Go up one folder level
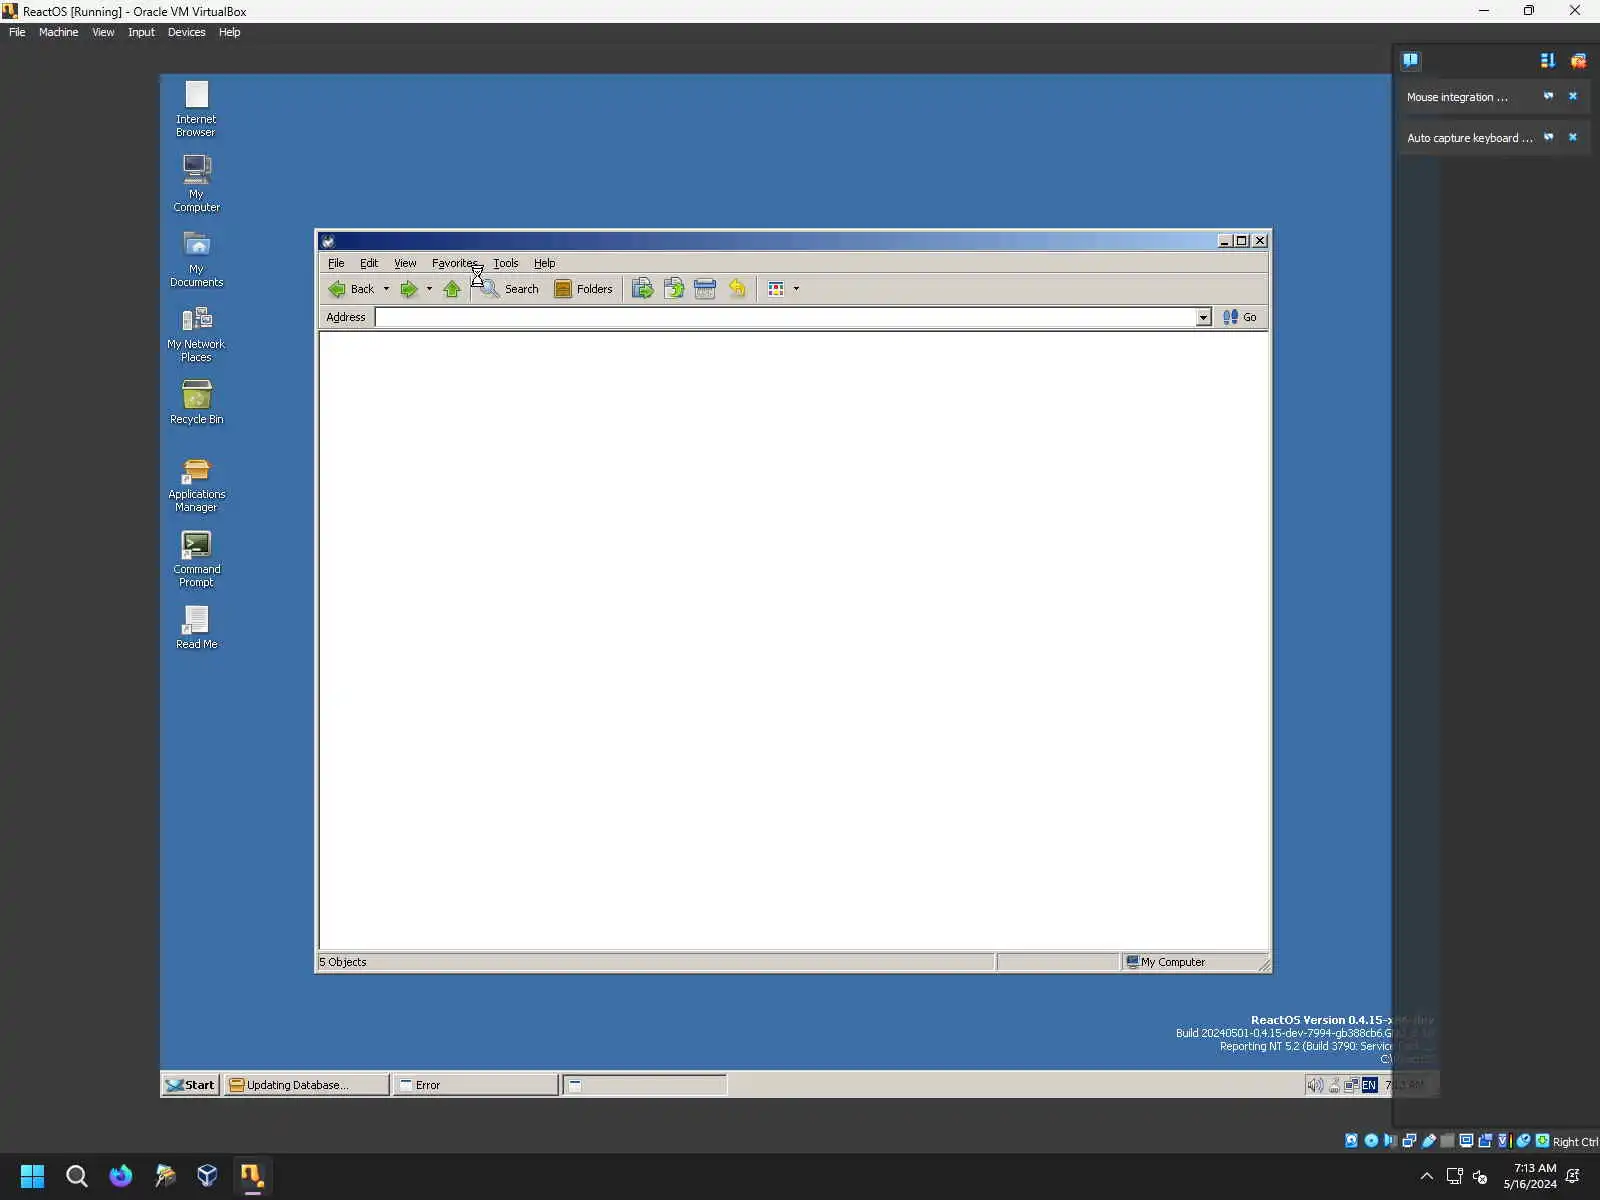This screenshot has width=1600, height=1200. pyautogui.click(x=452, y=289)
